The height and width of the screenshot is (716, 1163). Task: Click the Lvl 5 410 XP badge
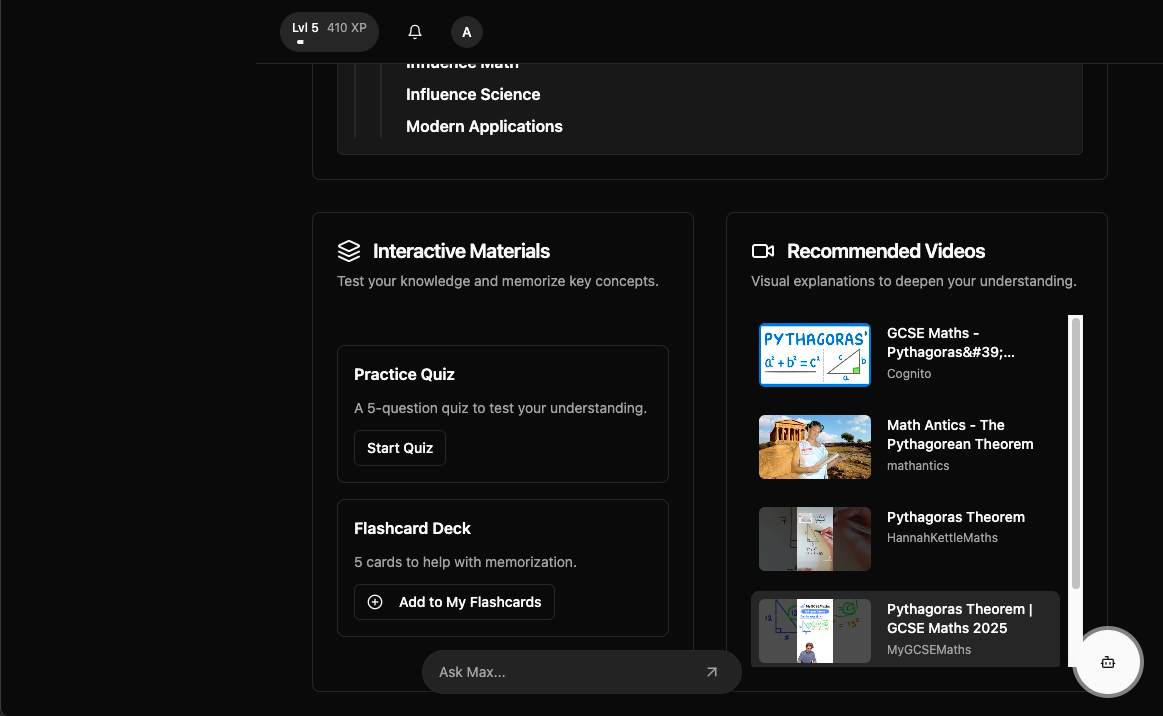[x=329, y=32]
